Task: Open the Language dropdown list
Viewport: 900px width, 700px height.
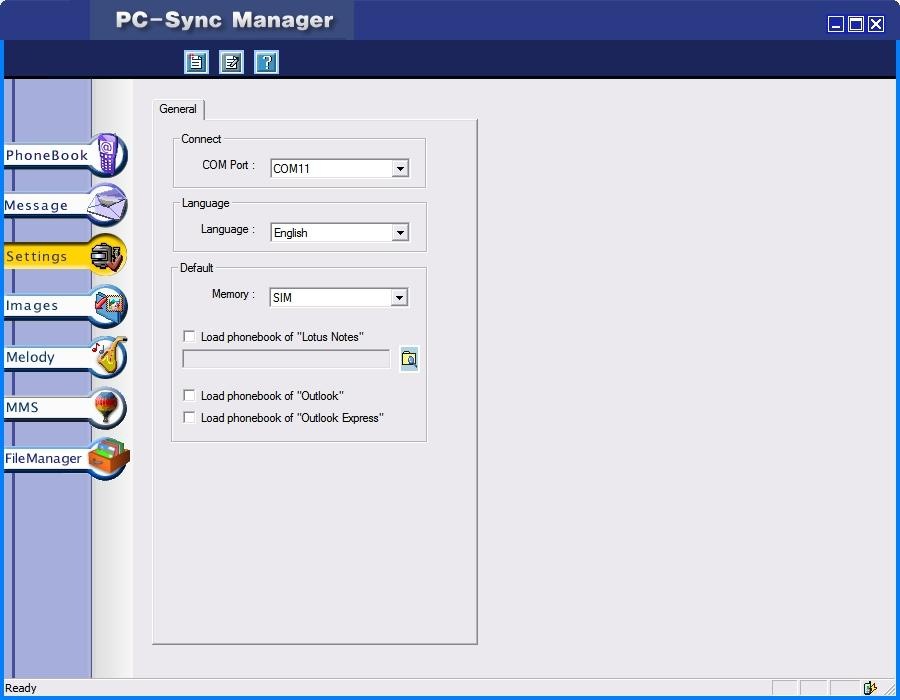Action: 401,233
